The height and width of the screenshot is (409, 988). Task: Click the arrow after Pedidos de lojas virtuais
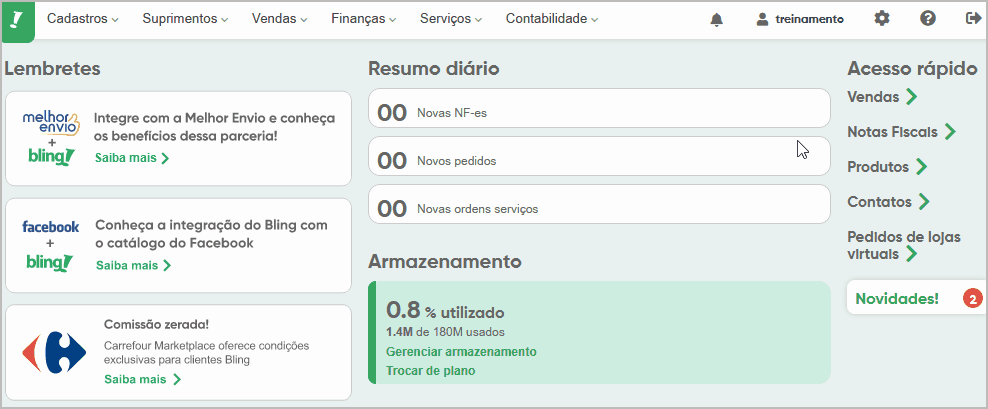[x=910, y=255]
